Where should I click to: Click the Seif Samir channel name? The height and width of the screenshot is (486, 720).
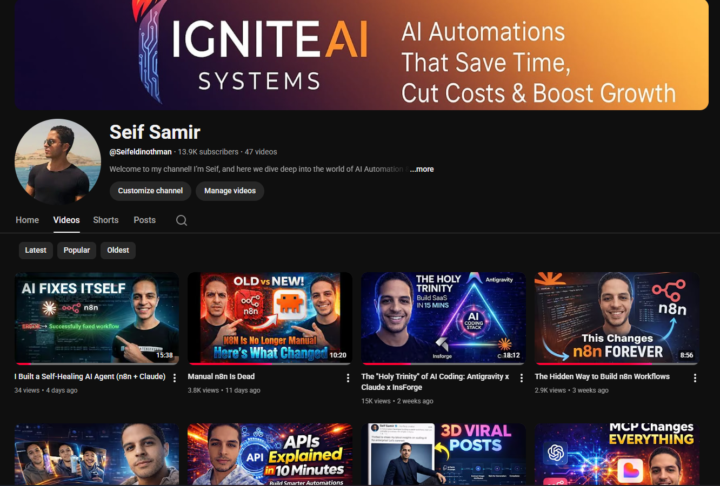[155, 132]
